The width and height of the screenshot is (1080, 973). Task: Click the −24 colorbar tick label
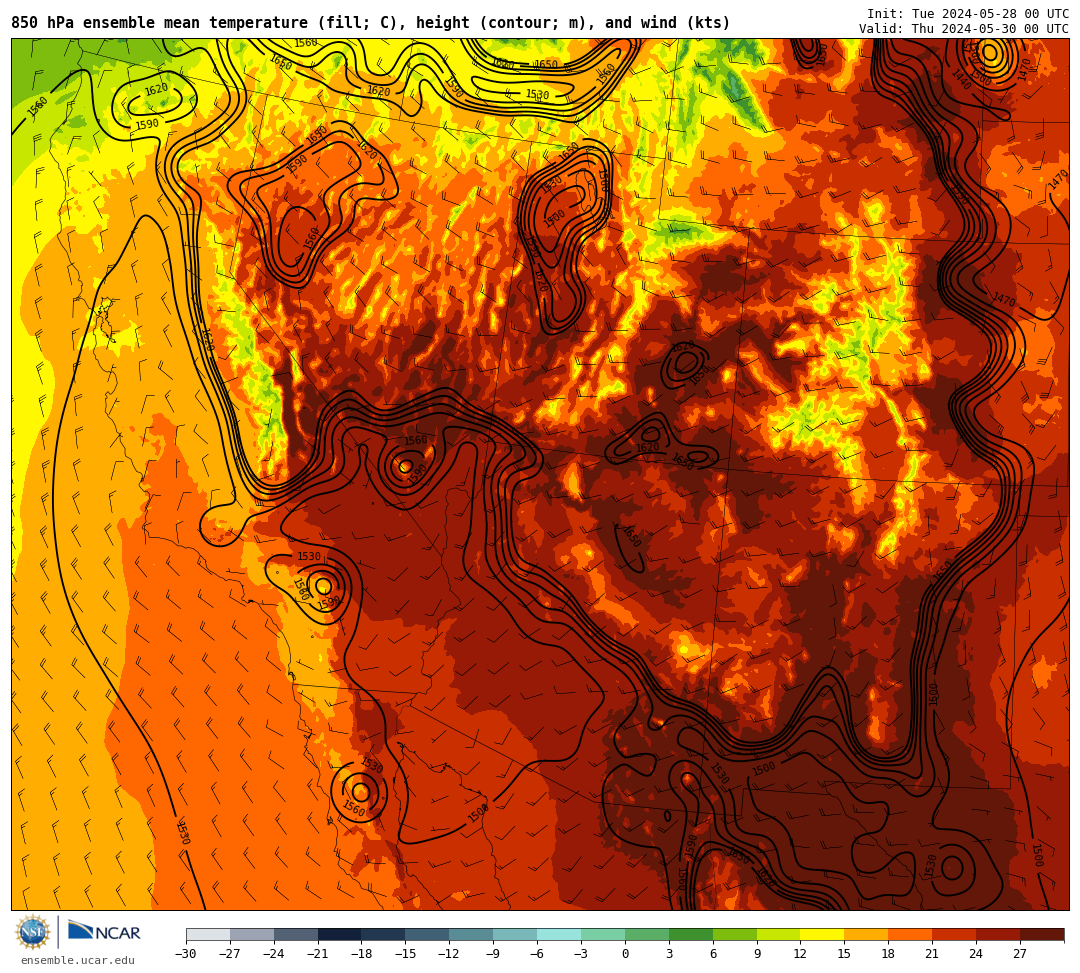[x=273, y=954]
